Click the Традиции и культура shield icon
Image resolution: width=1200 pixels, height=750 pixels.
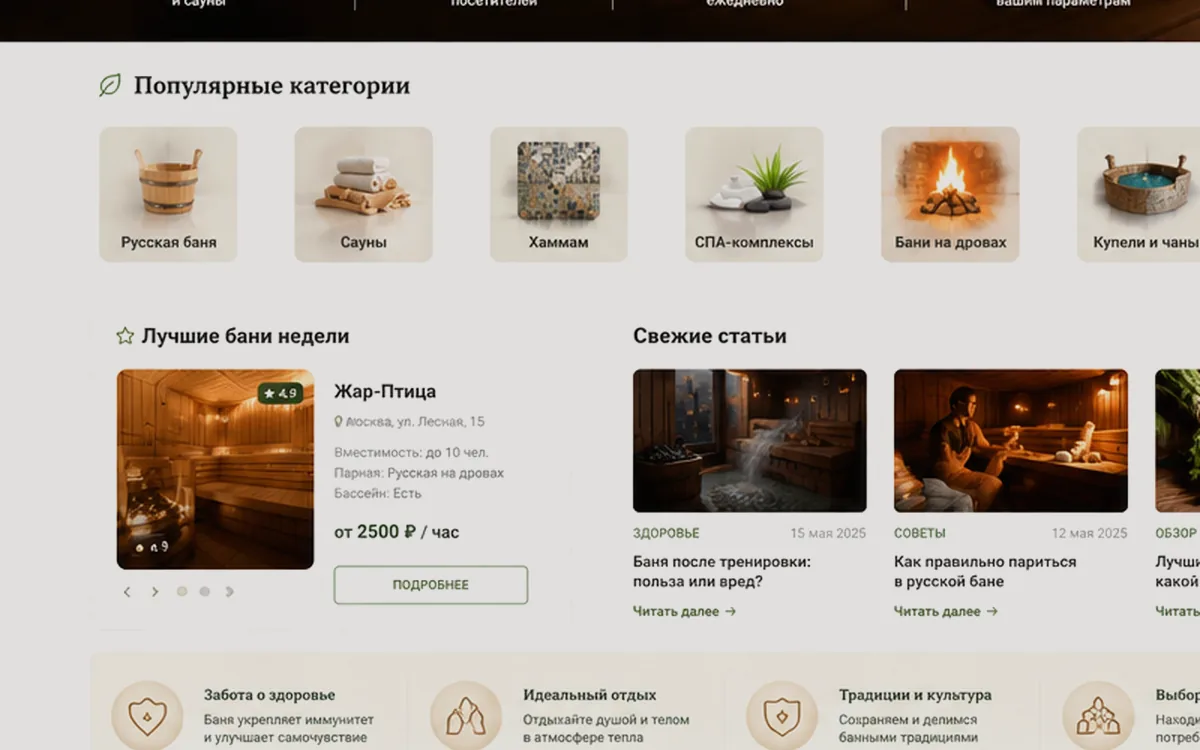[x=782, y=716]
